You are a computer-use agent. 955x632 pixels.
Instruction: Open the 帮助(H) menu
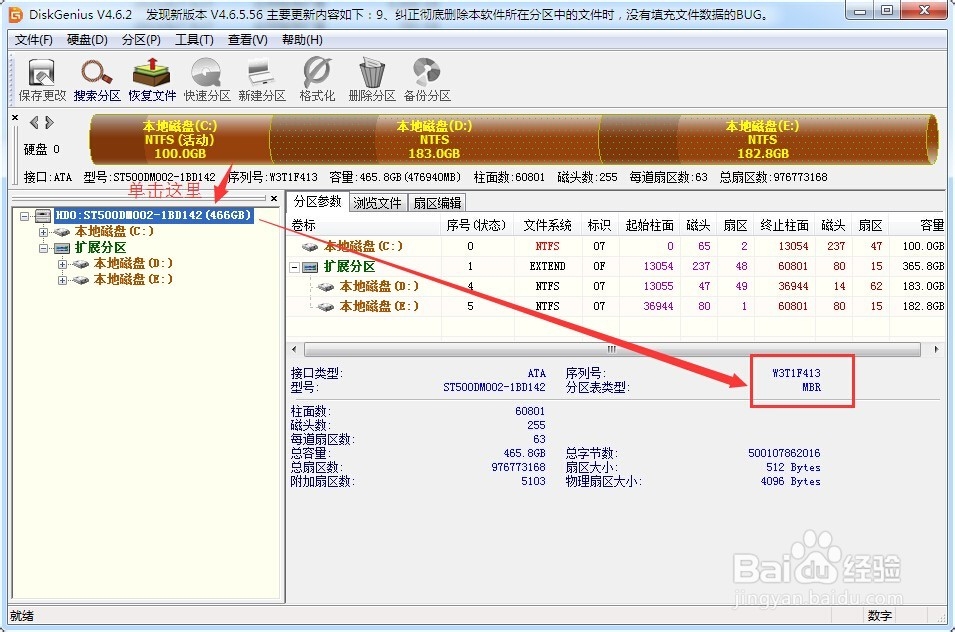(x=302, y=40)
